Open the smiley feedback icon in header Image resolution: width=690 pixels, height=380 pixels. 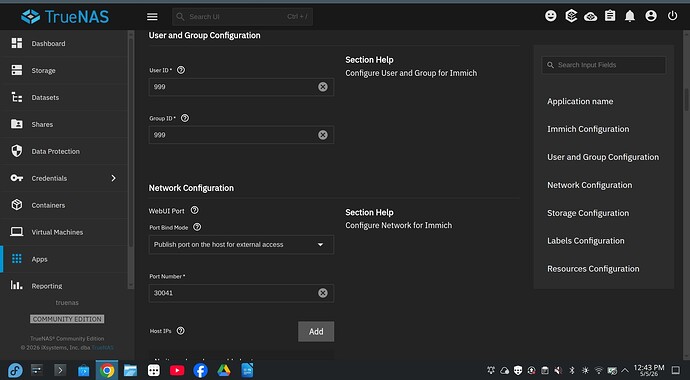[x=551, y=16]
